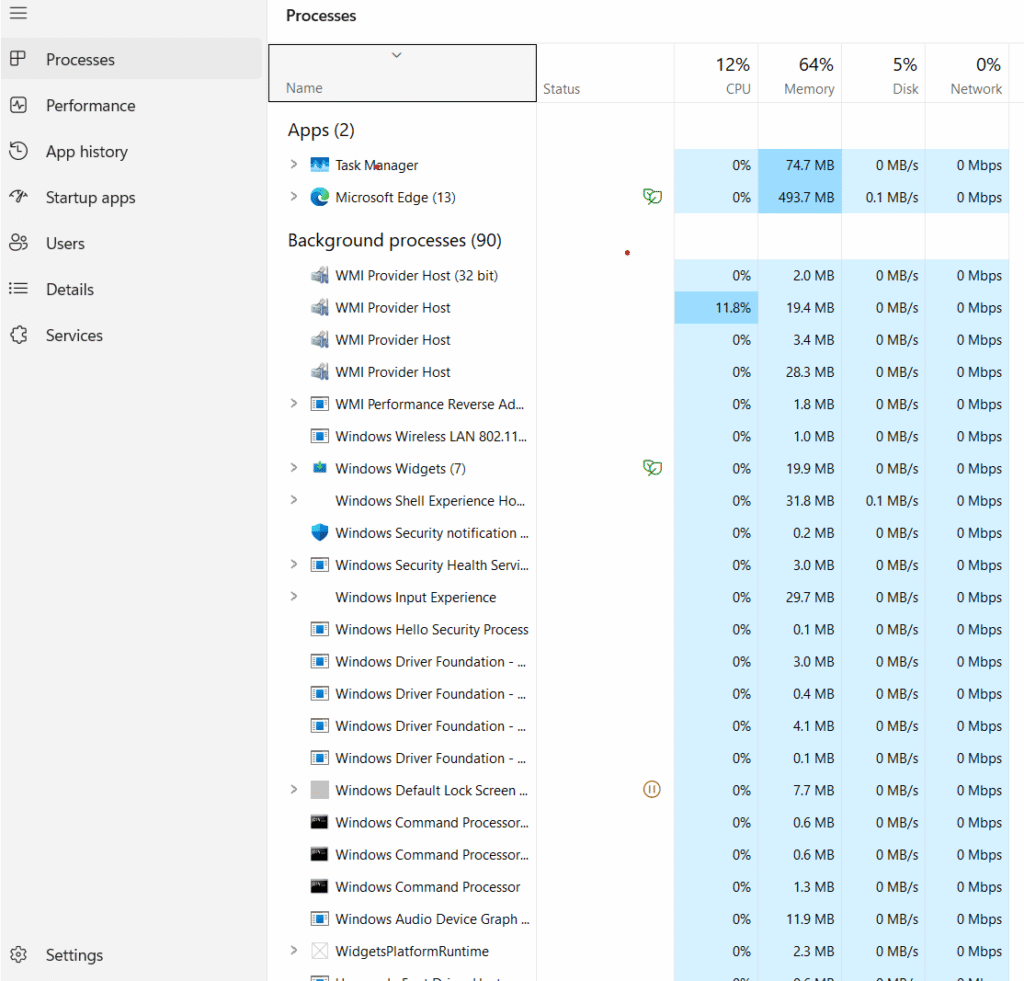Open Task Manager Settings
This screenshot has width=1024, height=981.
(x=74, y=955)
